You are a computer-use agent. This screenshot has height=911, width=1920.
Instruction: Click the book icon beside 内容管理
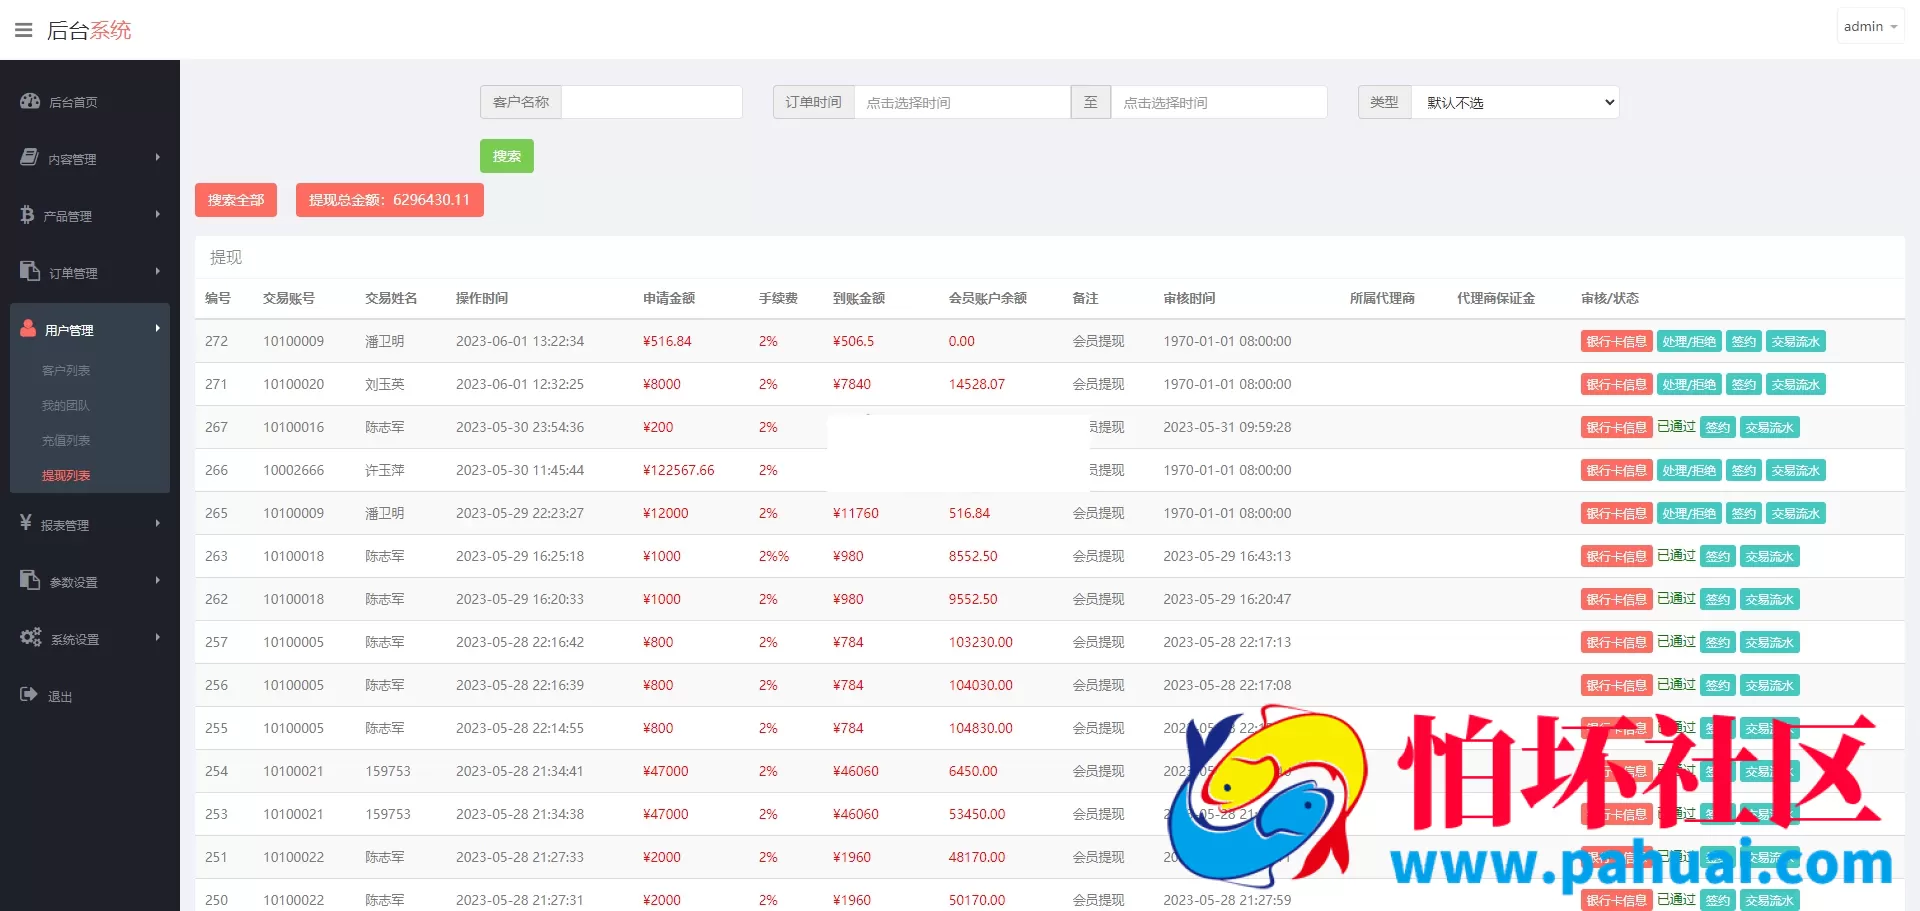(30, 158)
